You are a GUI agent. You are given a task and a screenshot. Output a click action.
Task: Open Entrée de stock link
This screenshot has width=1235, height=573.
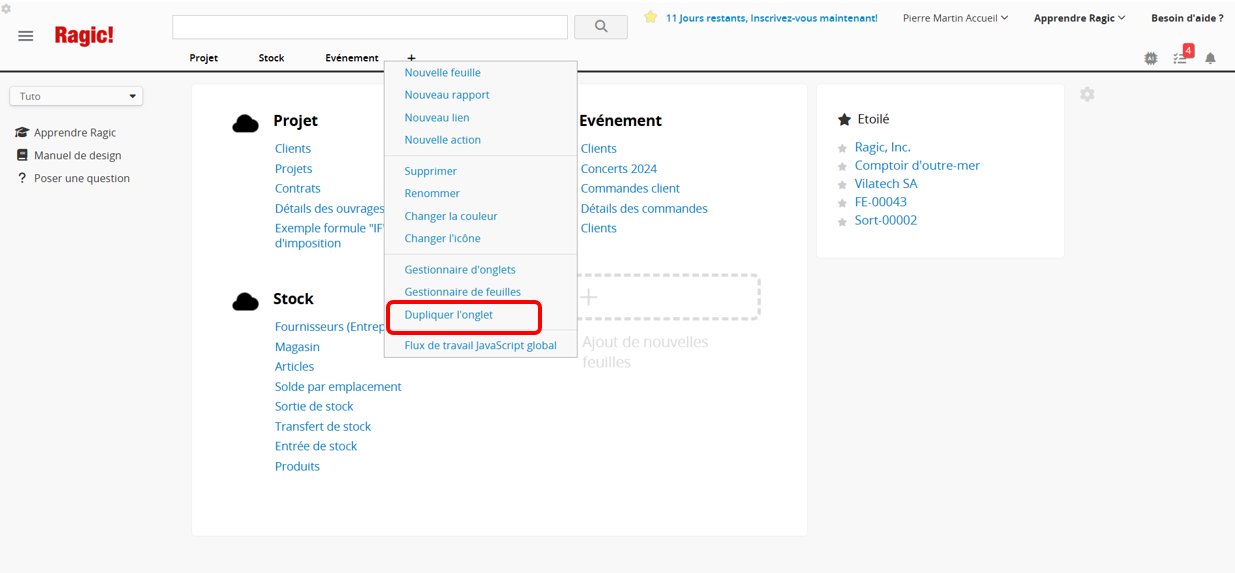(x=316, y=447)
